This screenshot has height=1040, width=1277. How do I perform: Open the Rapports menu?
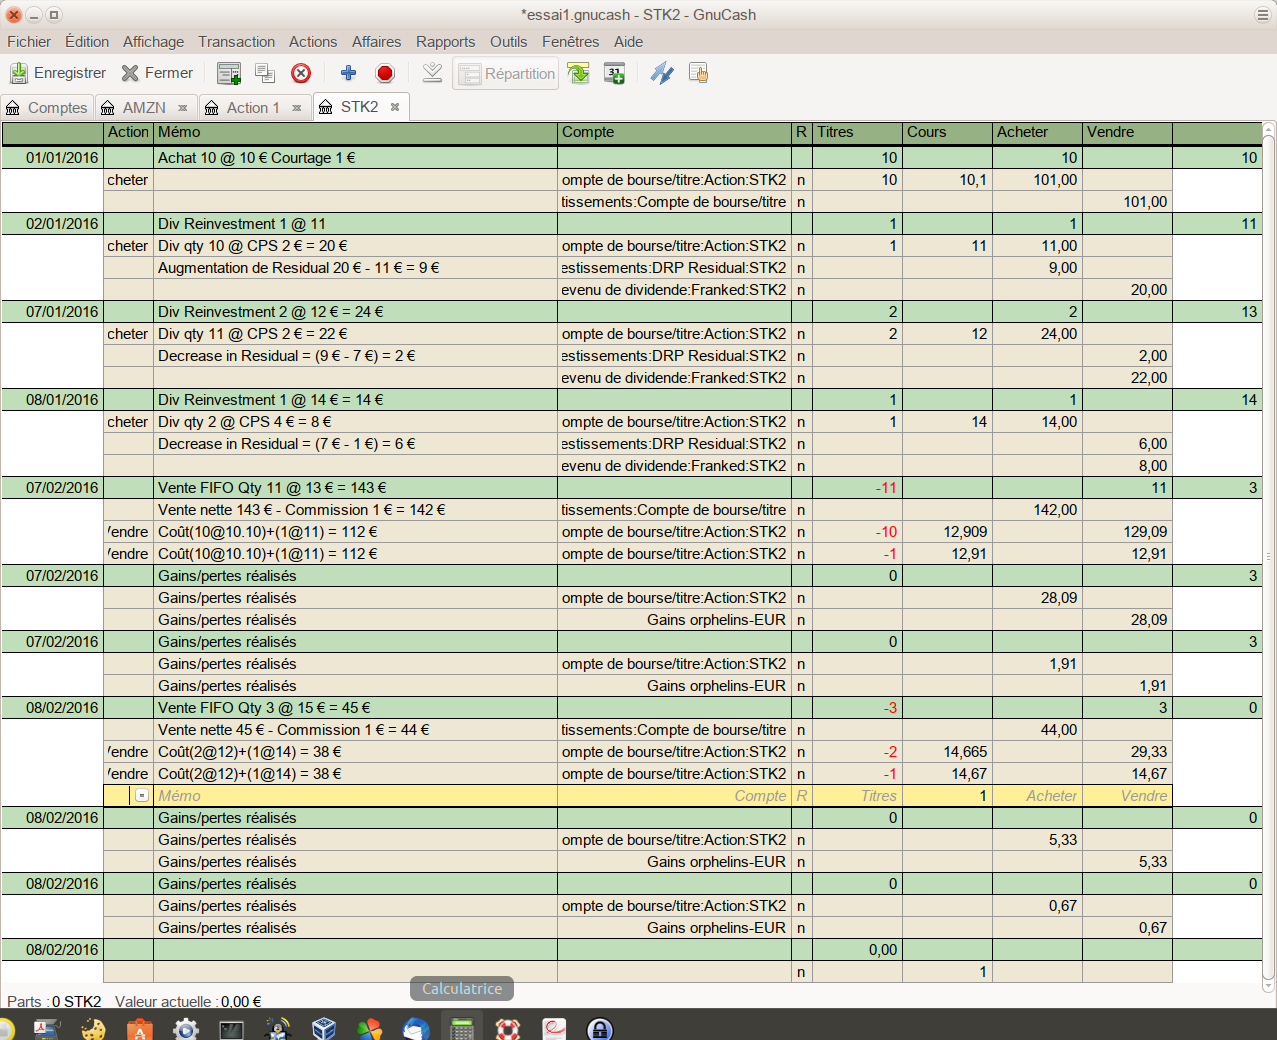pos(445,42)
